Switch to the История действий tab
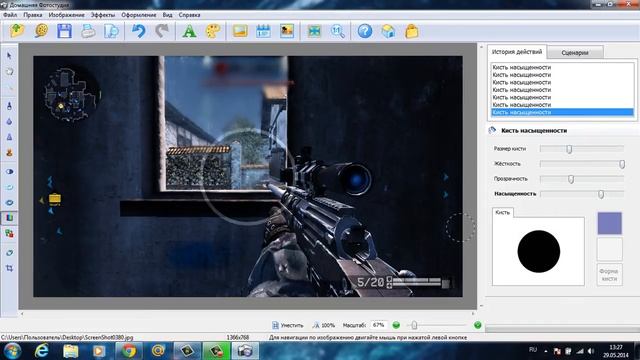This screenshot has height=360, width=640. pyautogui.click(x=517, y=52)
